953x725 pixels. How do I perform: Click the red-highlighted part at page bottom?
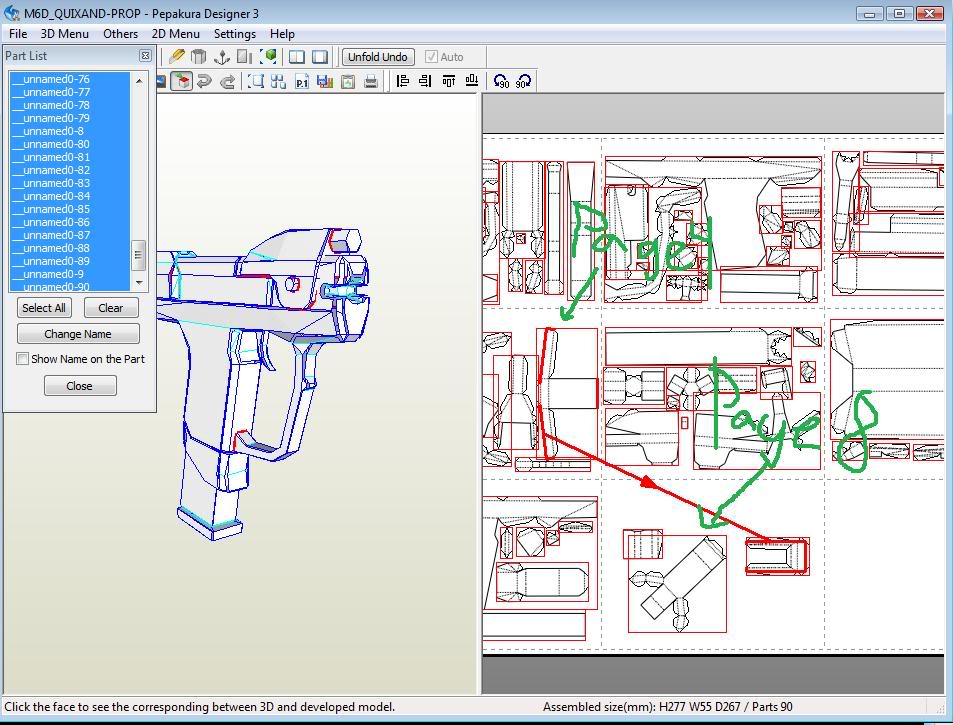point(777,556)
